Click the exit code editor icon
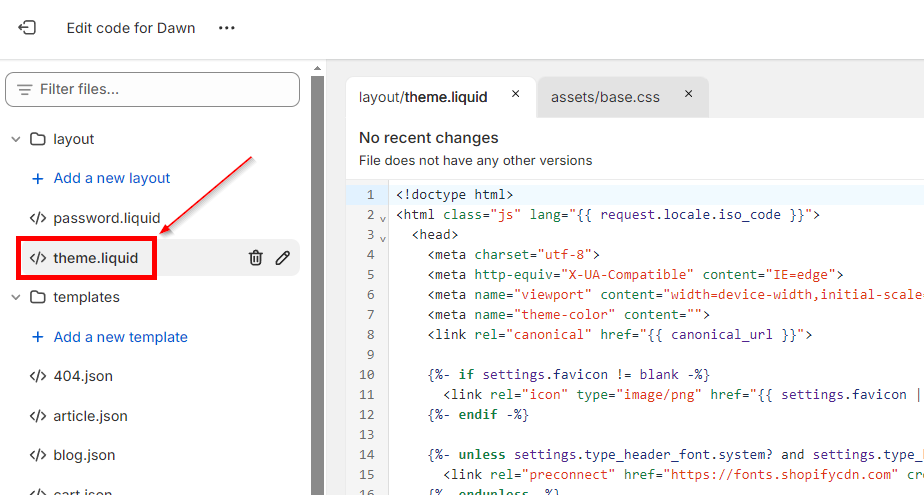 coord(27,28)
